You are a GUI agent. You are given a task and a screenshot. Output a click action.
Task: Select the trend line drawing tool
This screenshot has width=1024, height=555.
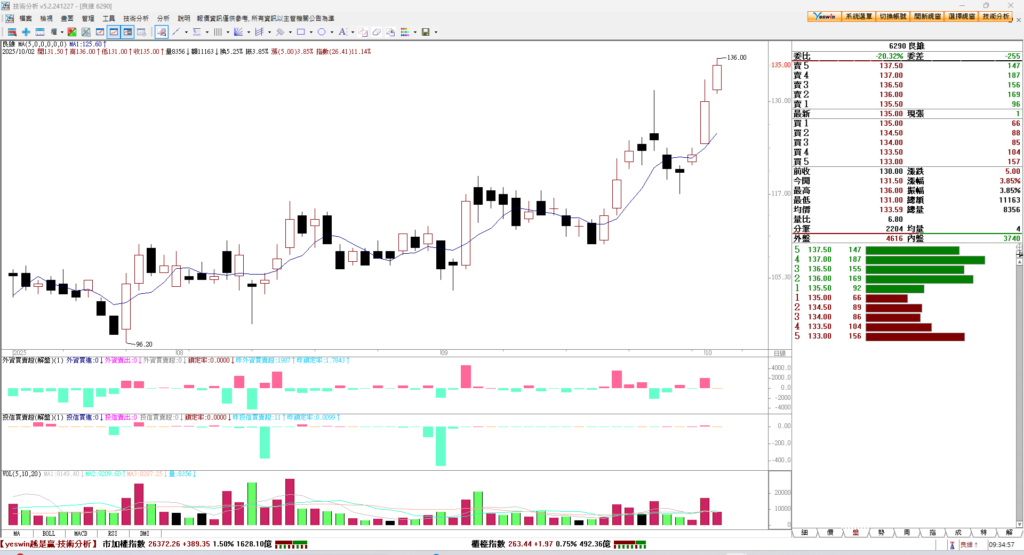coord(176,32)
